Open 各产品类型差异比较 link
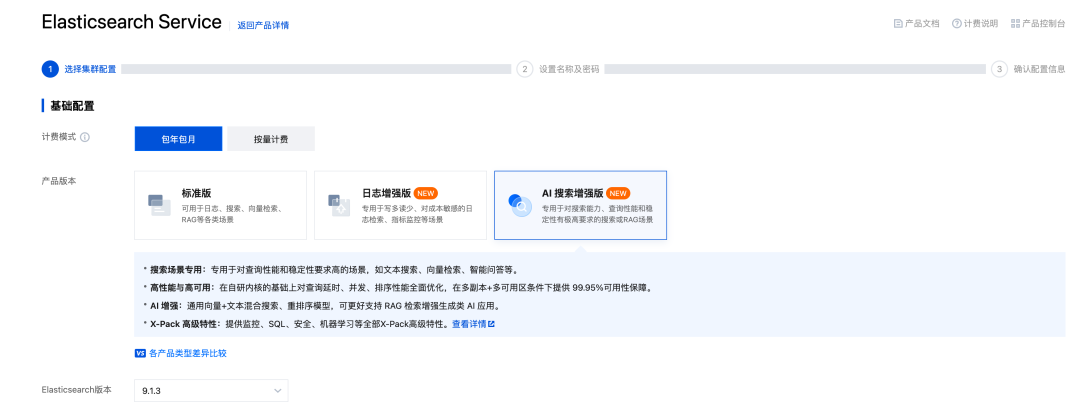 187,353
